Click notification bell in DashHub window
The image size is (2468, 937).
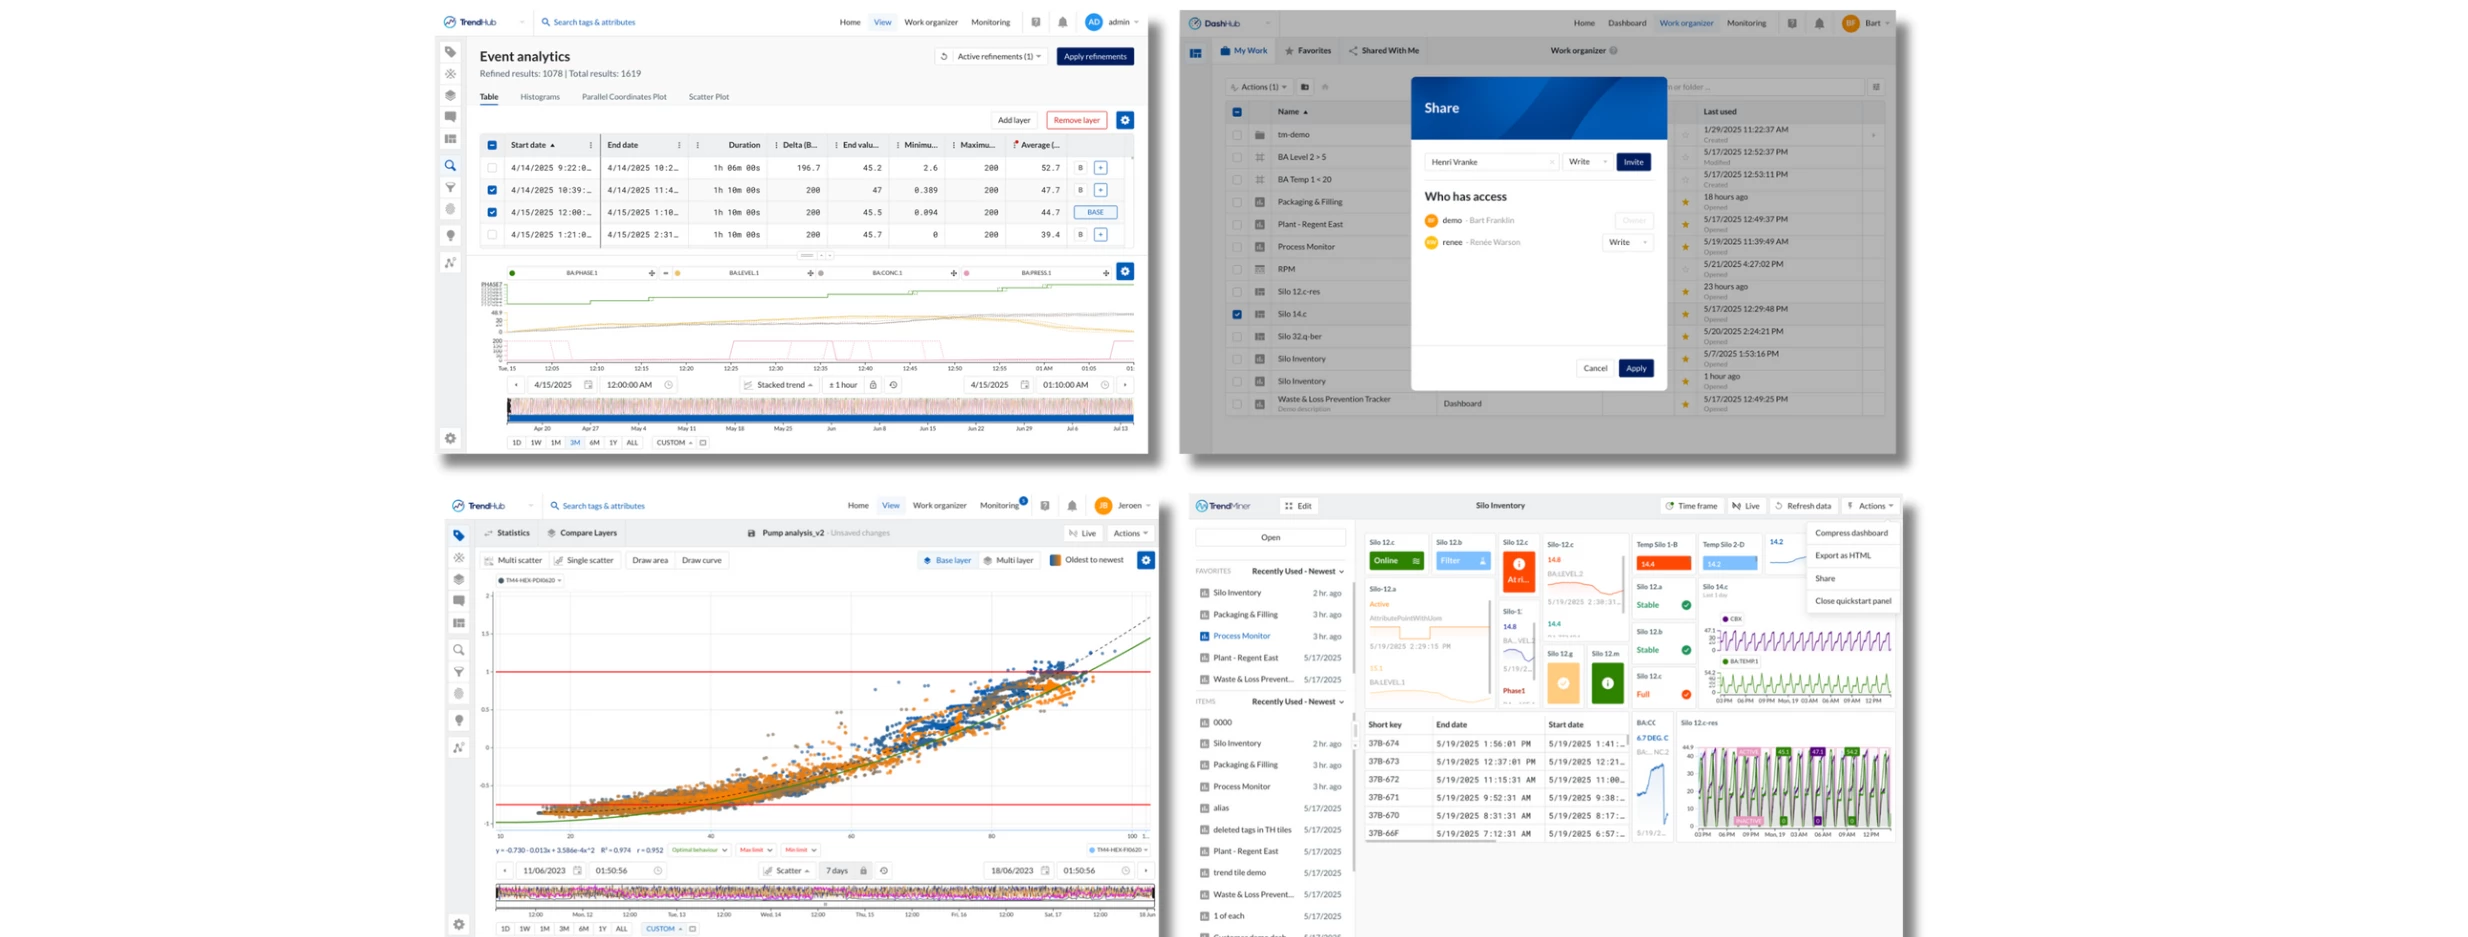tap(1819, 23)
